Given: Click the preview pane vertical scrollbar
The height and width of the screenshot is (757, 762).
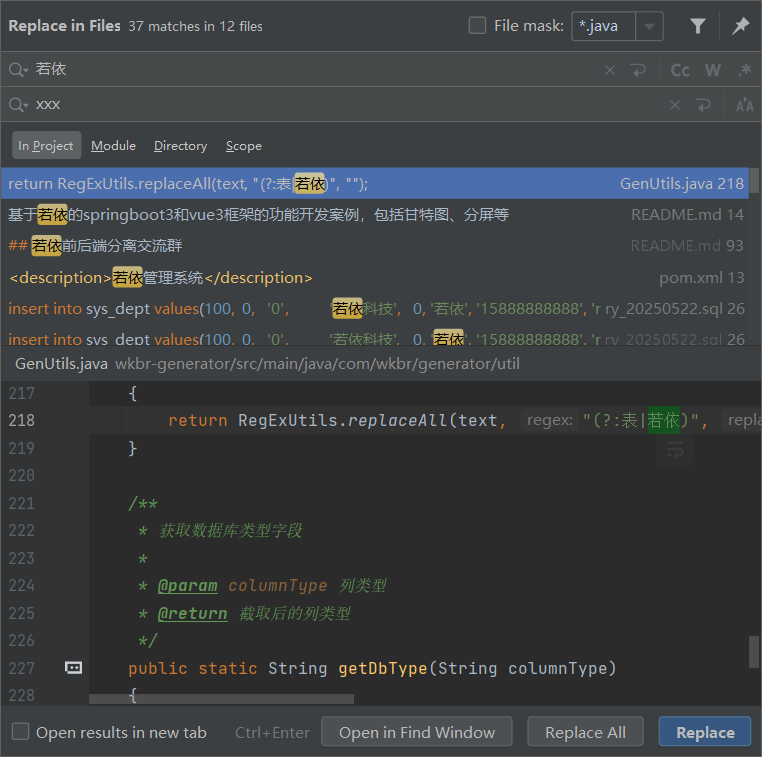Looking at the screenshot, I should pyautogui.click(x=754, y=652).
